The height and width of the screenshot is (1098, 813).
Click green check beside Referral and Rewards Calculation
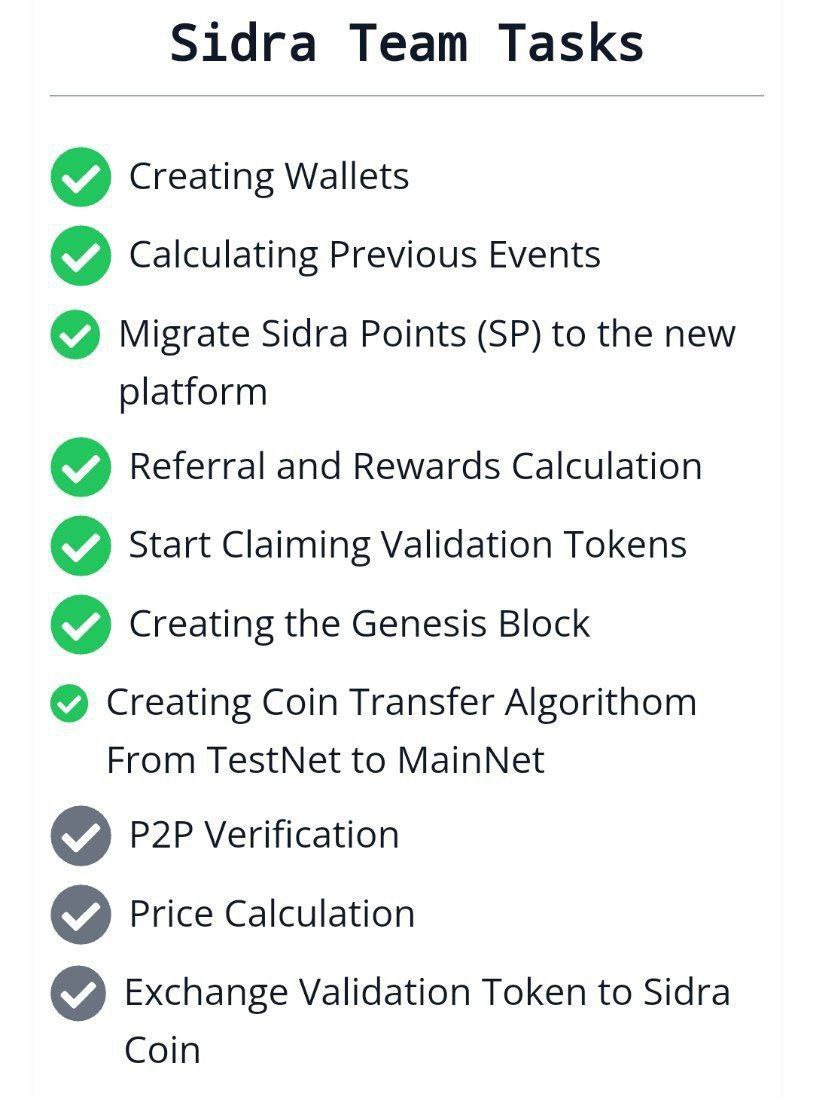click(81, 467)
